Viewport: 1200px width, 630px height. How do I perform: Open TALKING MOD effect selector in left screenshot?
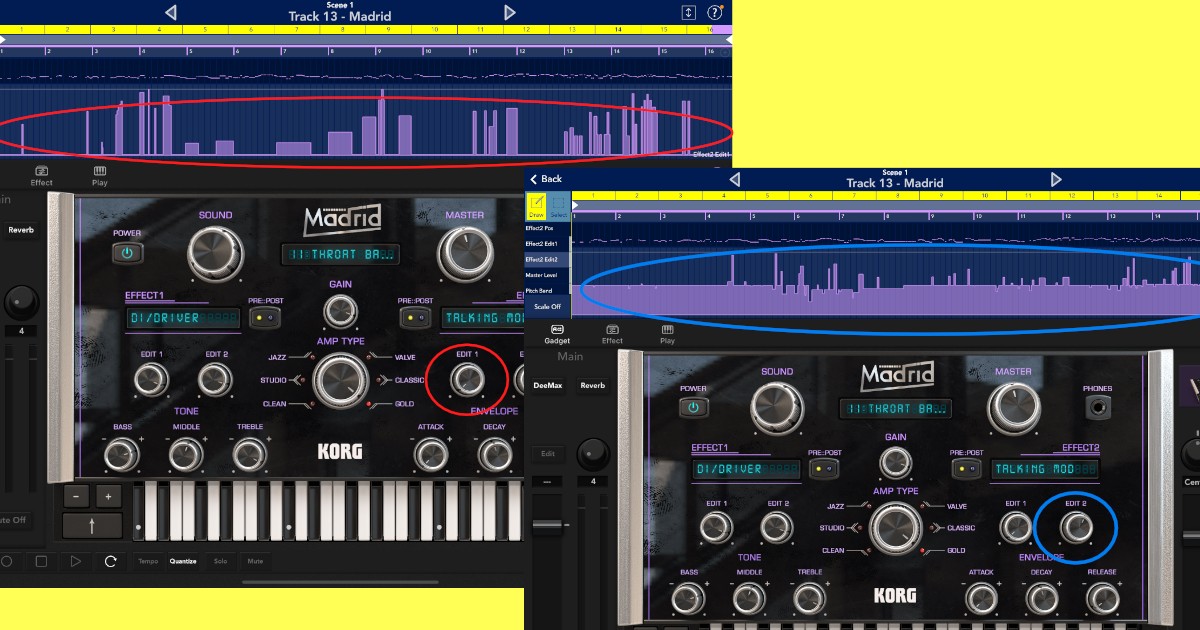click(x=484, y=318)
